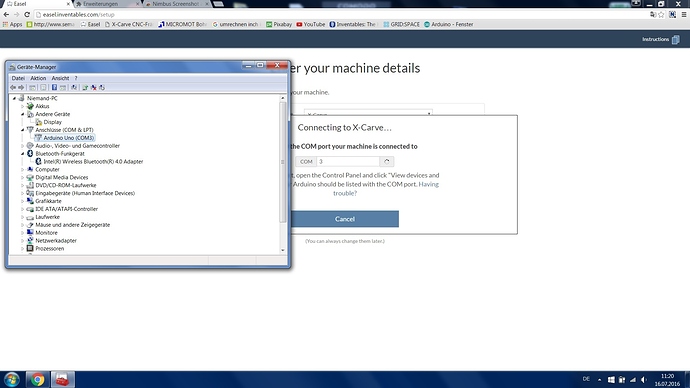Open the Arduino - Fenster bookmark
The height and width of the screenshot is (388, 690).
[448, 24]
